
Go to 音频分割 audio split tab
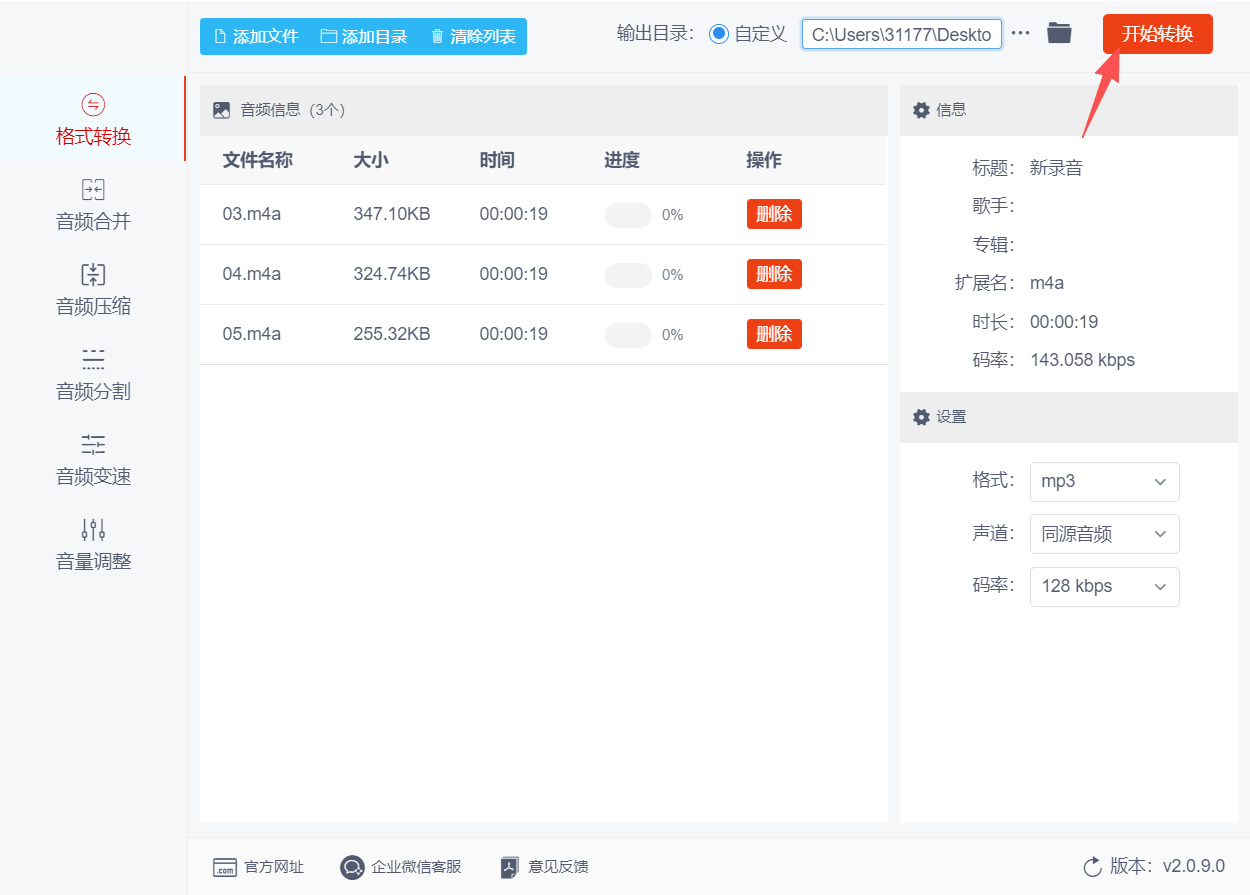[x=93, y=375]
